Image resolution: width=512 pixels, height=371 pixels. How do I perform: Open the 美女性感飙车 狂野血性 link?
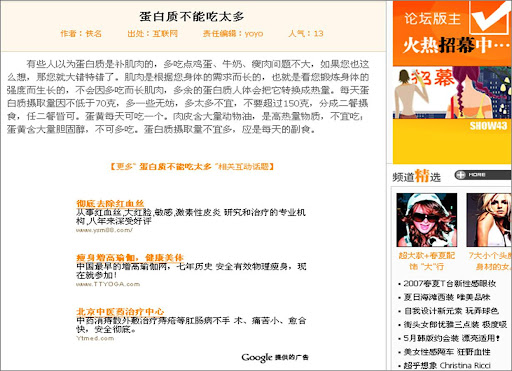(447, 352)
